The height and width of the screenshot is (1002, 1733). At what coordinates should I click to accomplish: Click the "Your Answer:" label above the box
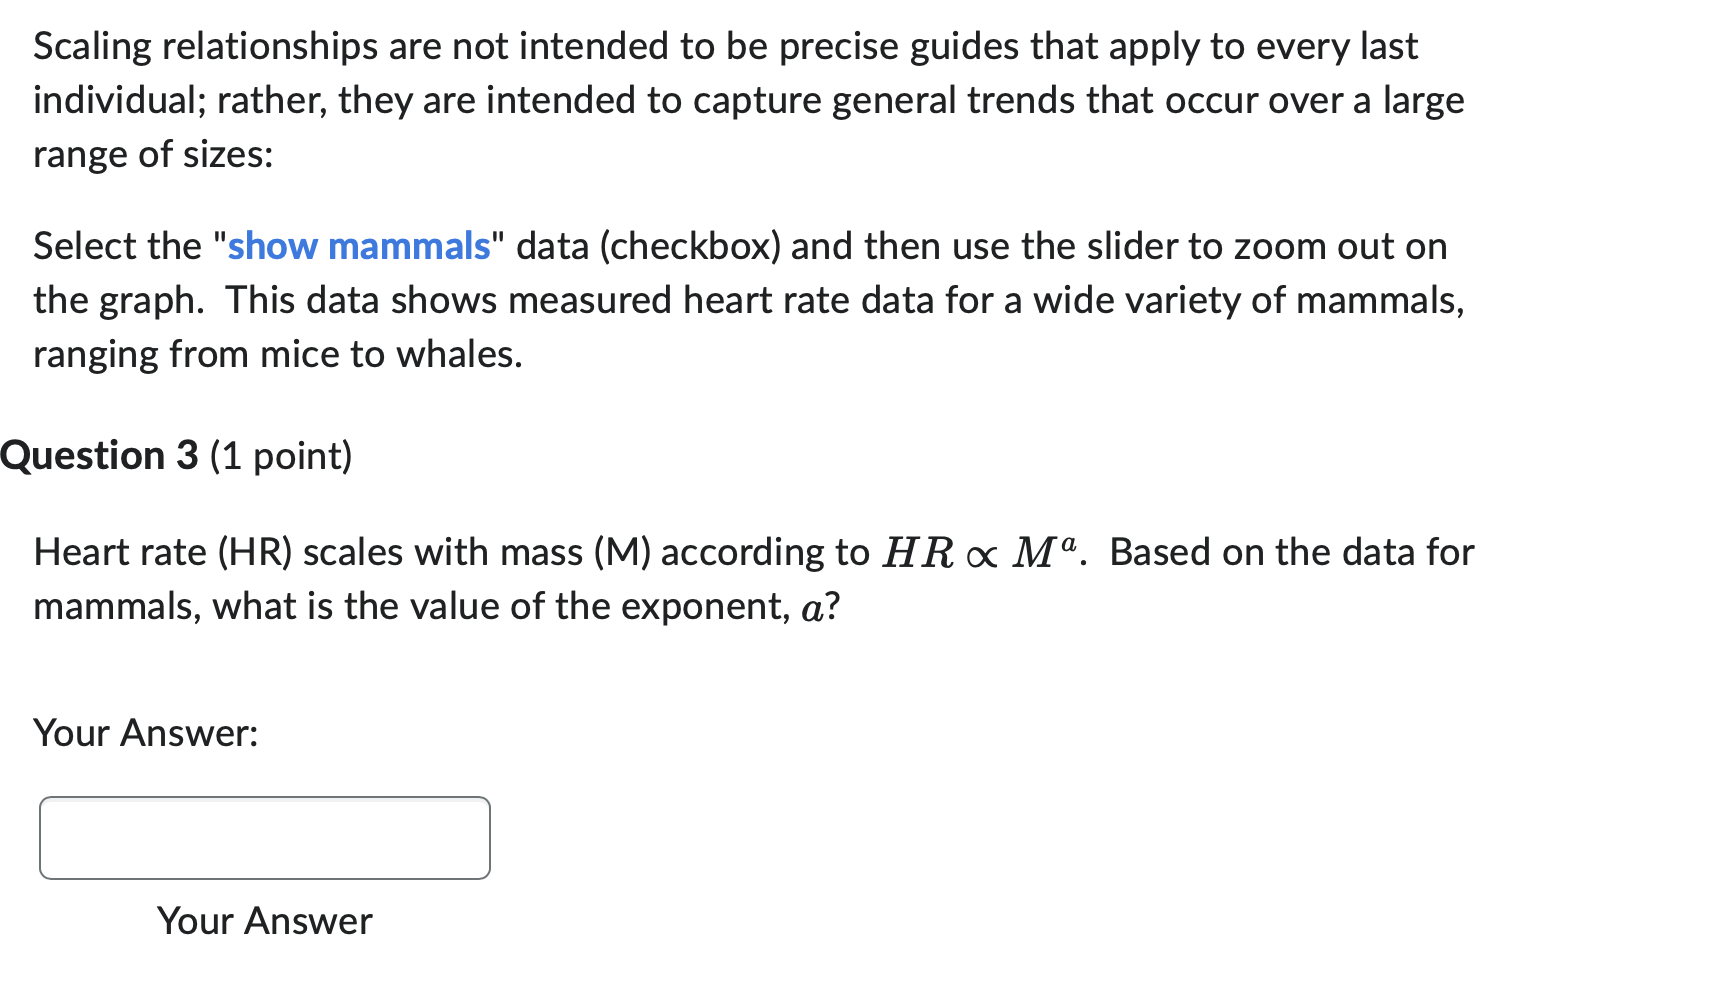pyautogui.click(x=146, y=733)
